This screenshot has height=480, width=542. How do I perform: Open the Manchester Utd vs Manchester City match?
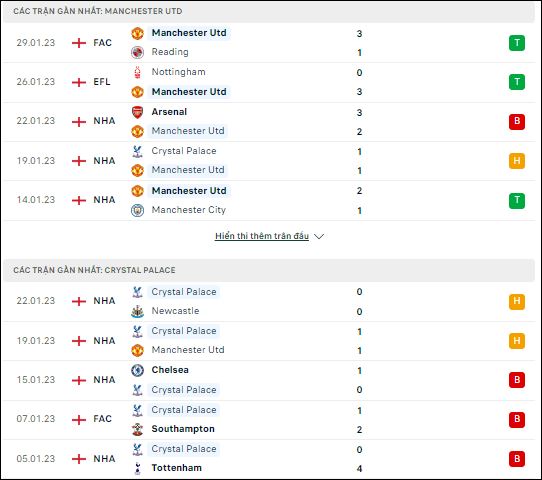tap(269, 200)
